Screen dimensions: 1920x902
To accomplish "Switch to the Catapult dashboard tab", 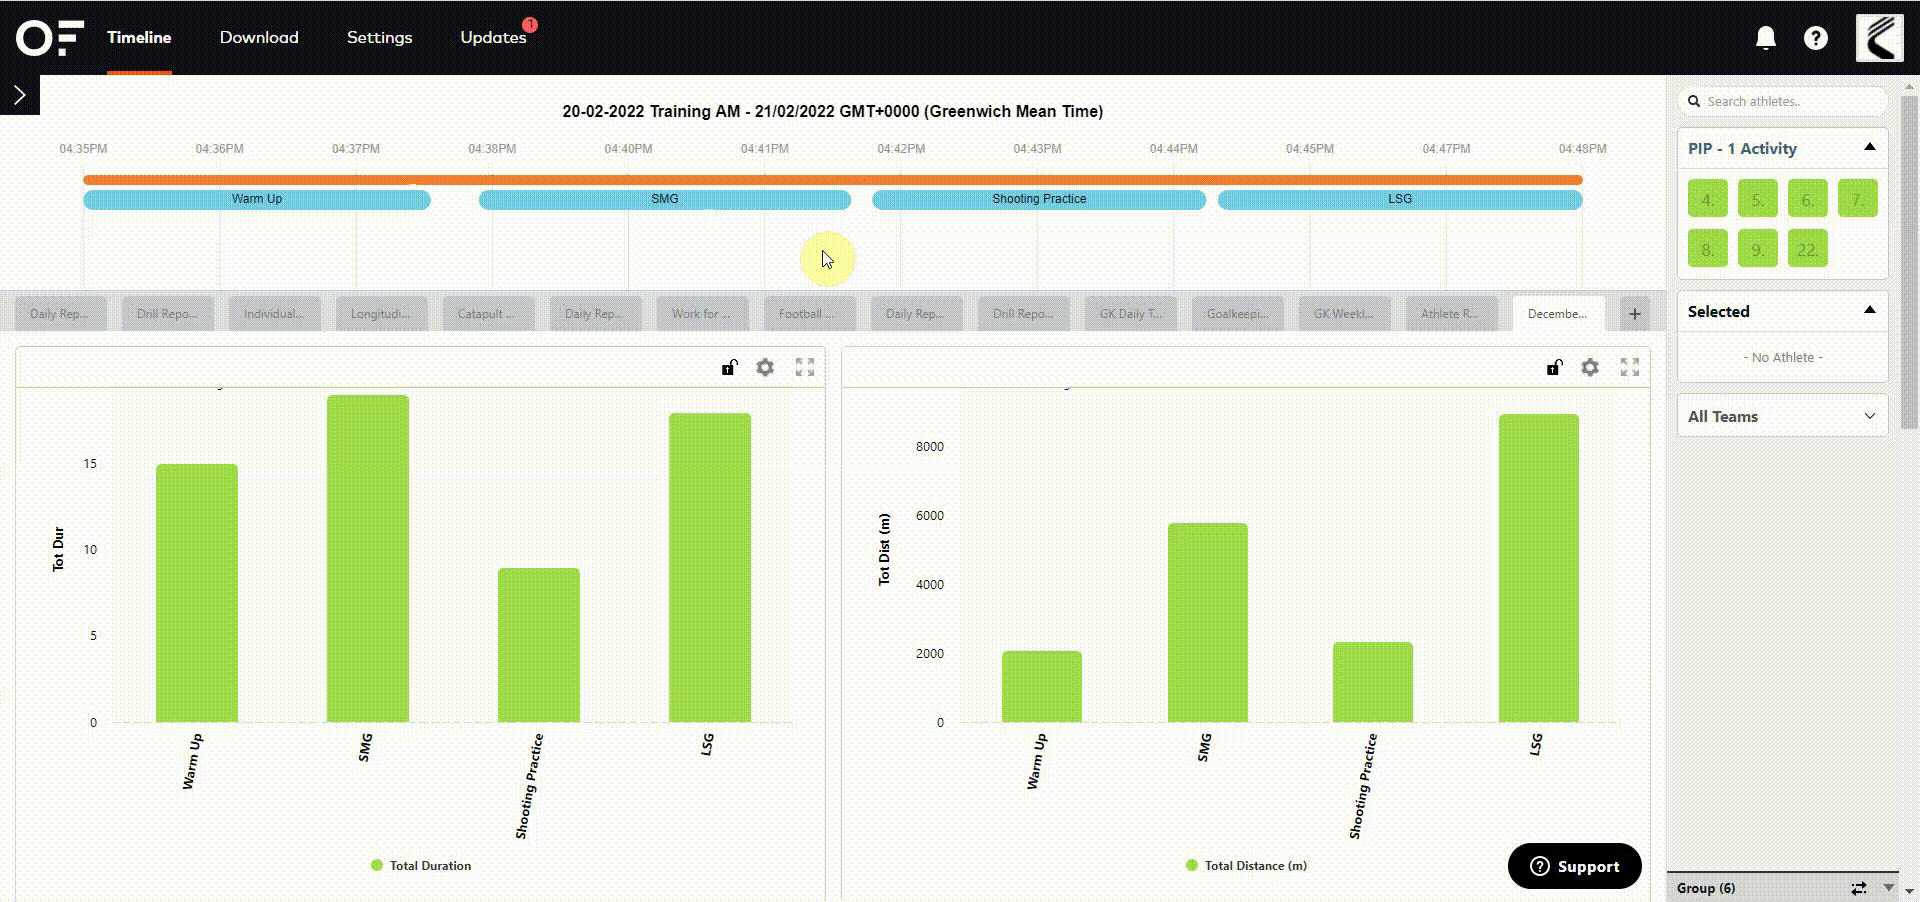I will pos(488,314).
